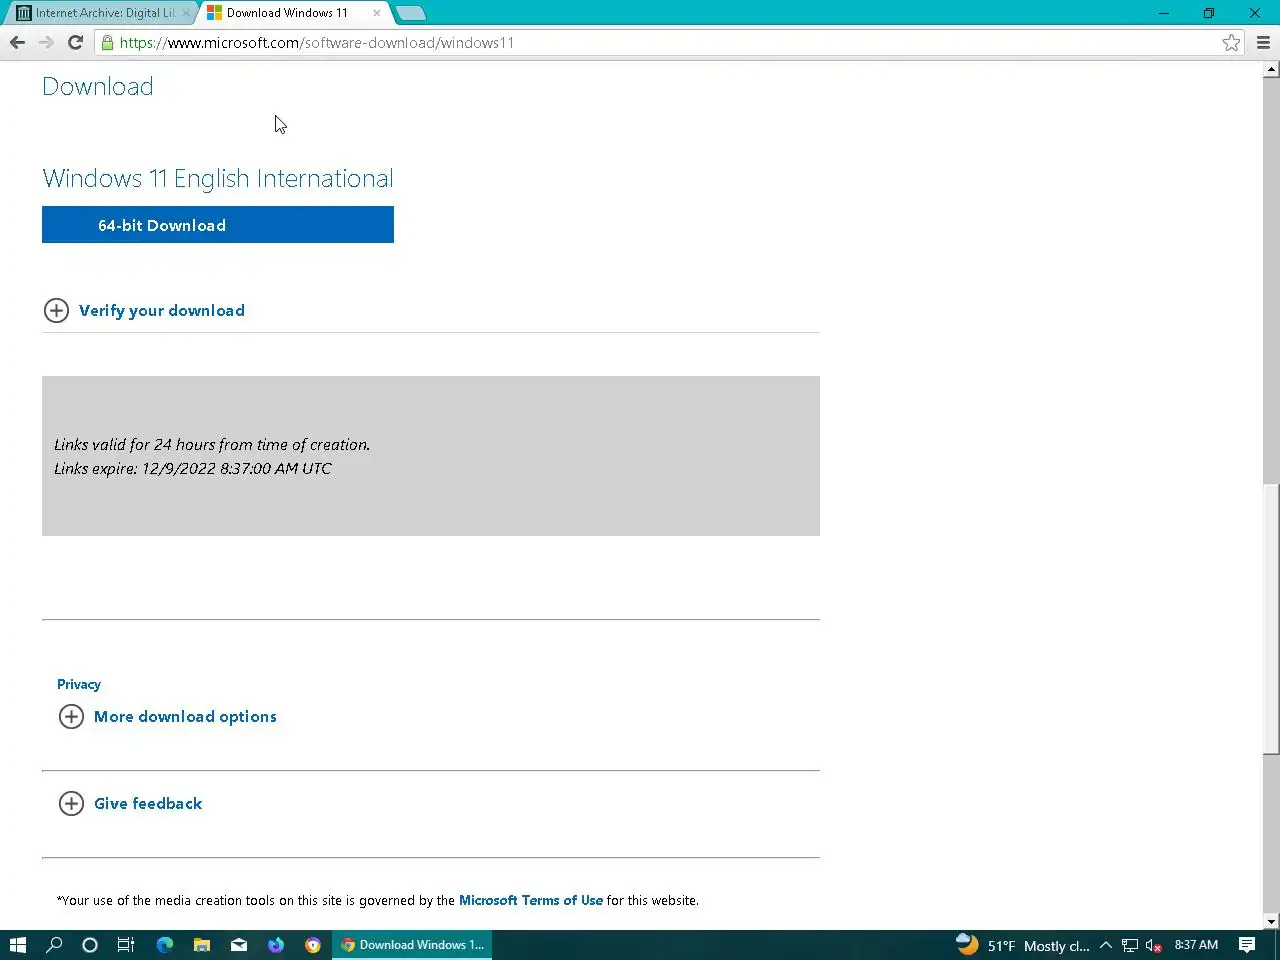Click Download Windows 1... taskbar button

tap(412, 945)
